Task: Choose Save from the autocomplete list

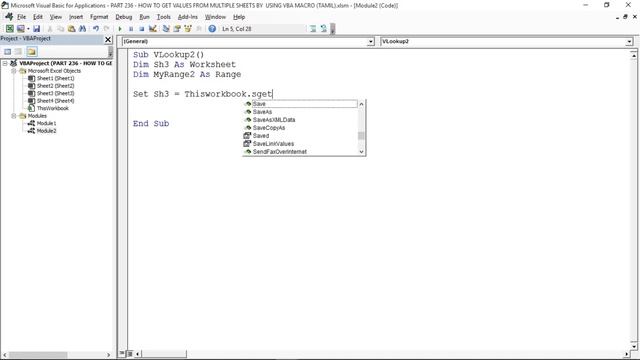Action: coord(300,104)
